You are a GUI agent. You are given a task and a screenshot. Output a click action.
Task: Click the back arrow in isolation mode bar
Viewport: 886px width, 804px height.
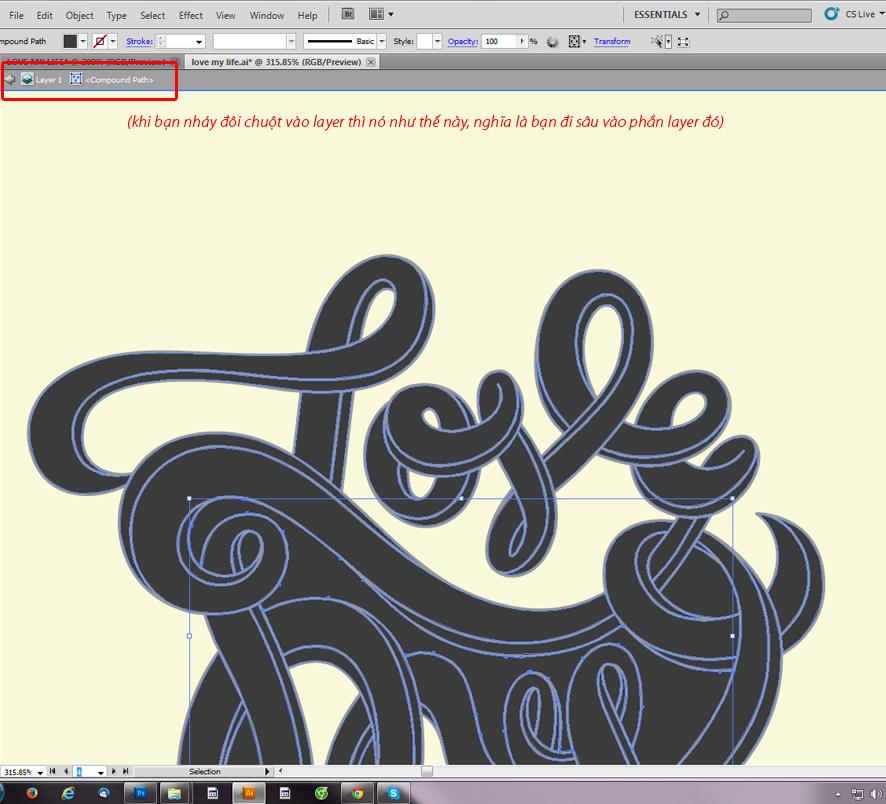point(10,79)
